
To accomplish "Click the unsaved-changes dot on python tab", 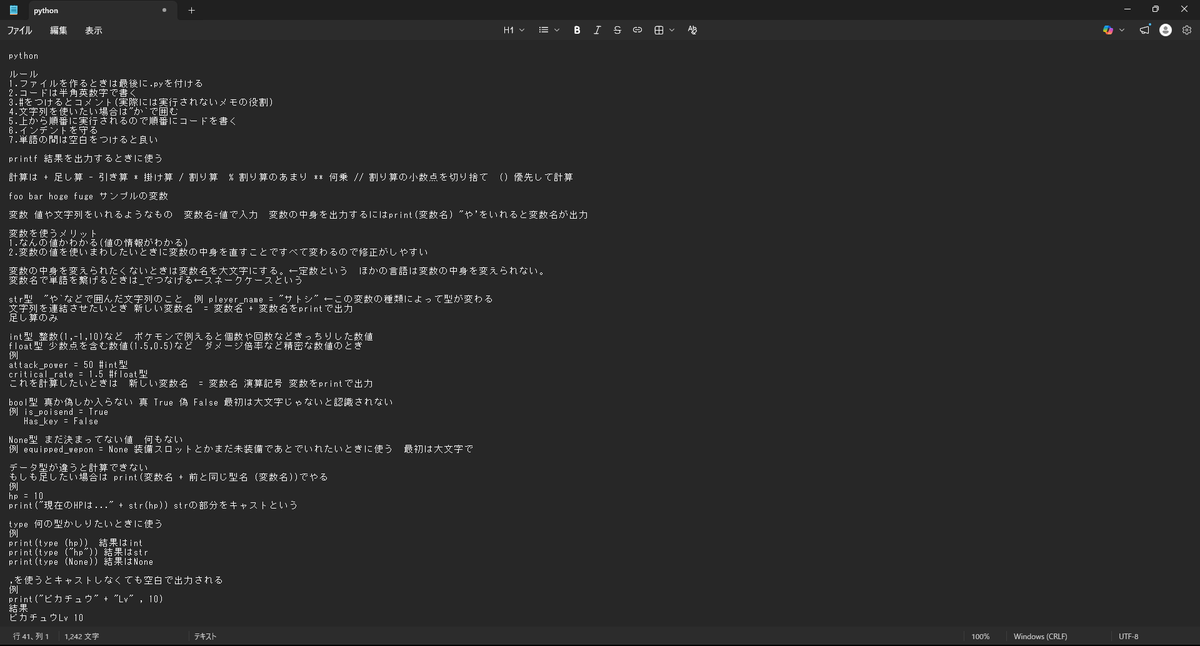I will (166, 10).
